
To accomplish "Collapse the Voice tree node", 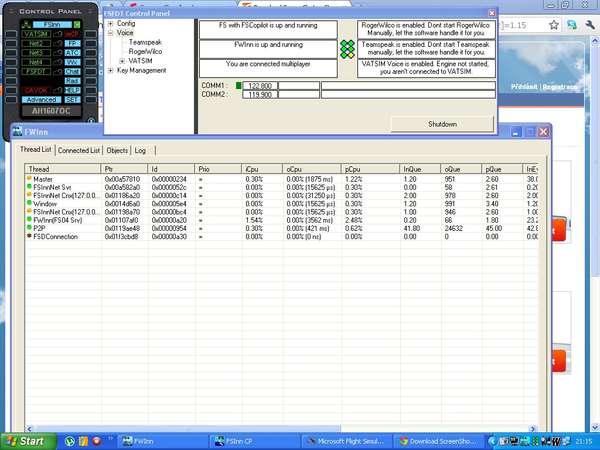I will [111, 33].
